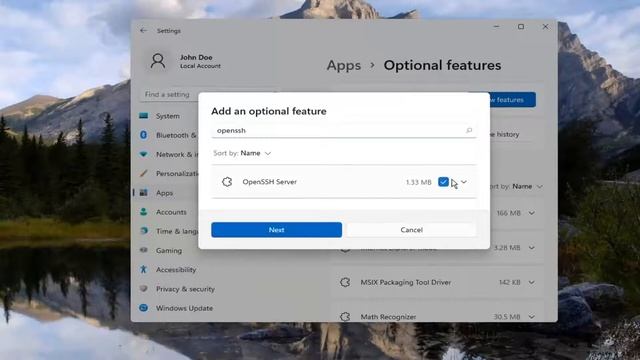Minimize the Settings window
The image size is (640, 360).
[496, 27]
